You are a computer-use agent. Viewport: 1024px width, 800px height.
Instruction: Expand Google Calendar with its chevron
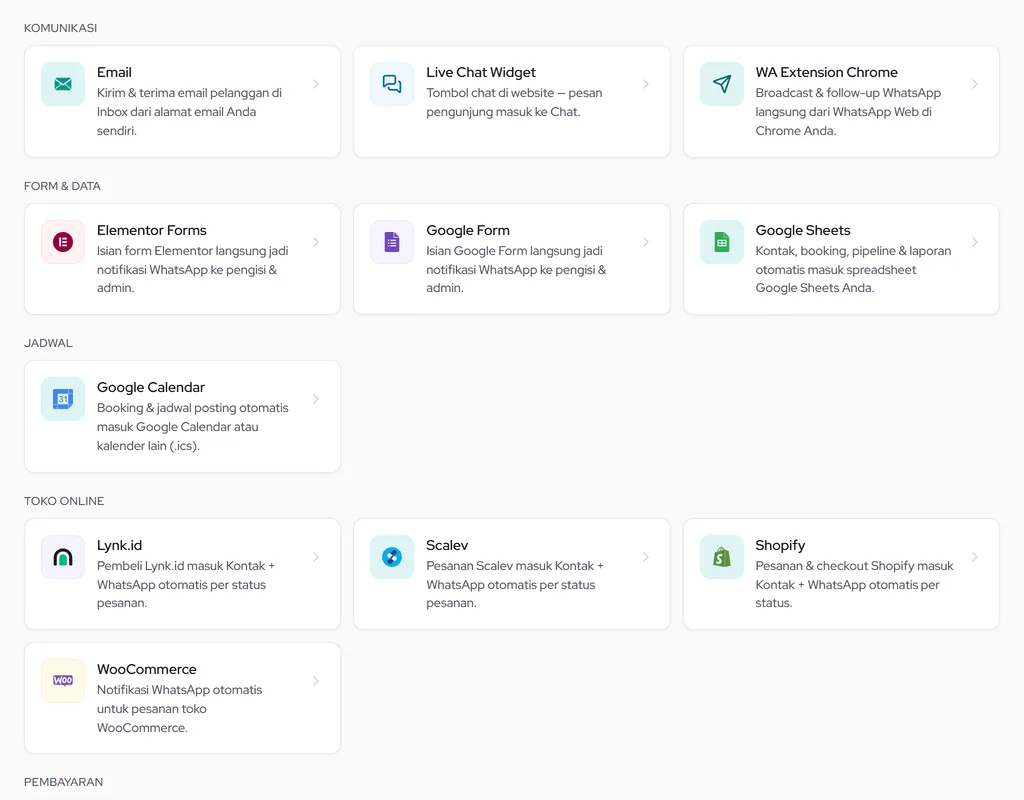(316, 399)
